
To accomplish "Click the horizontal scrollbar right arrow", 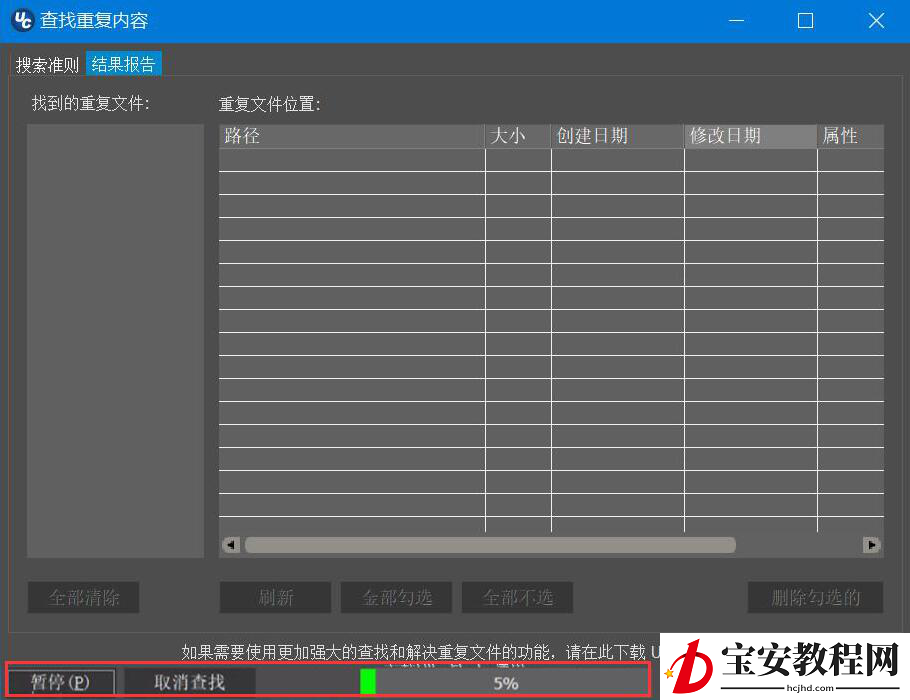I will pos(871,545).
